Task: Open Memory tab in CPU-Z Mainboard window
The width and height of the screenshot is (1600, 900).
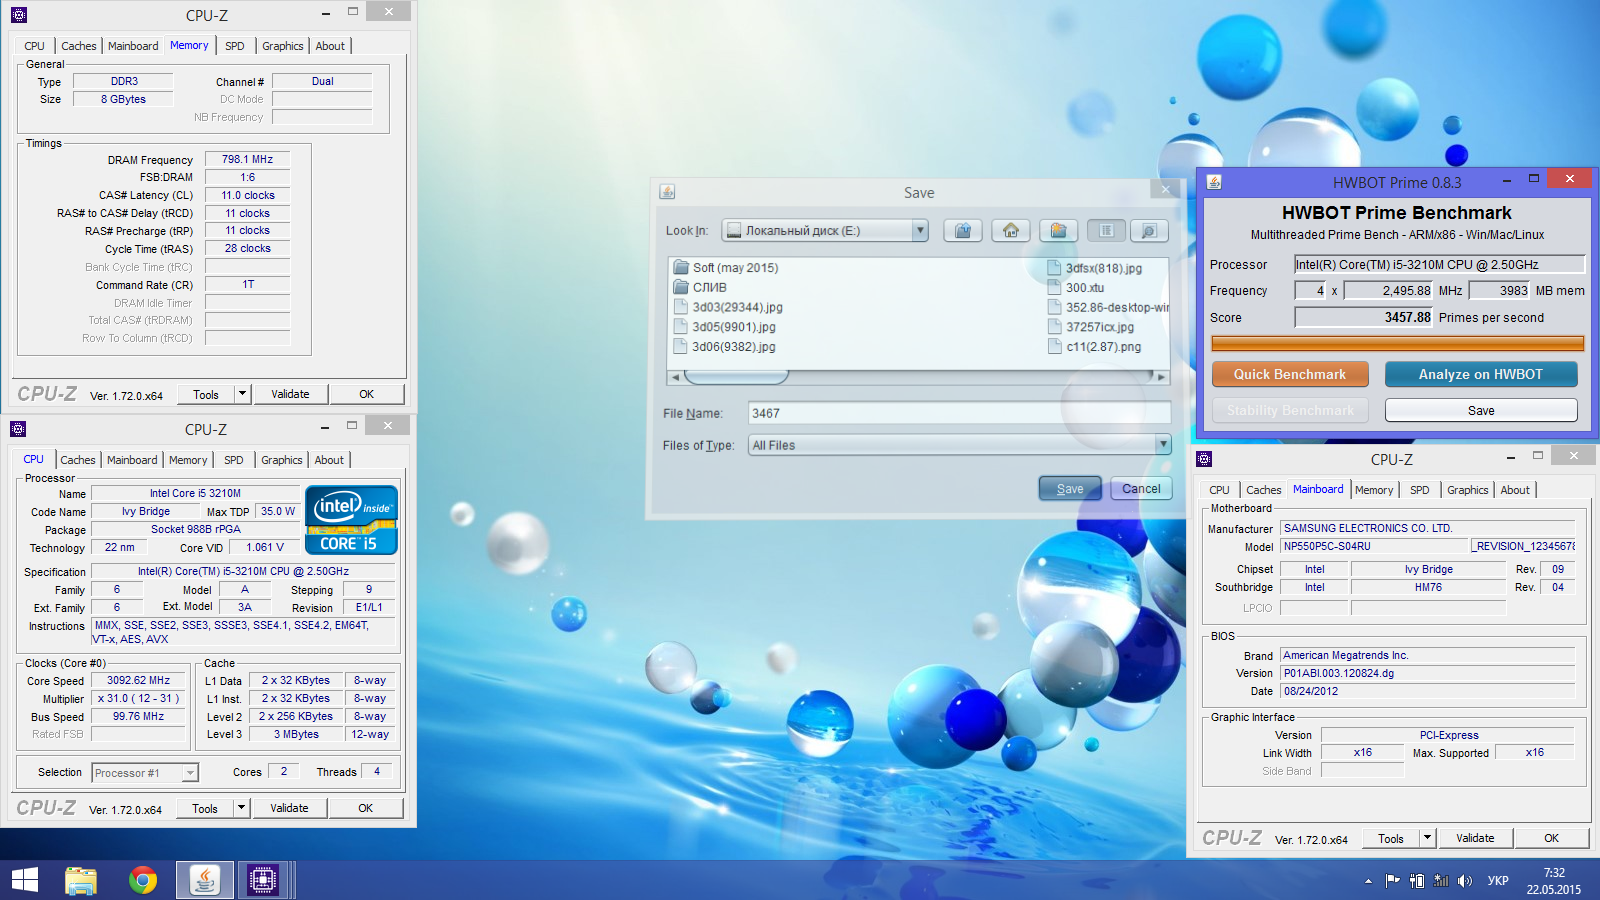Action: click(1373, 490)
